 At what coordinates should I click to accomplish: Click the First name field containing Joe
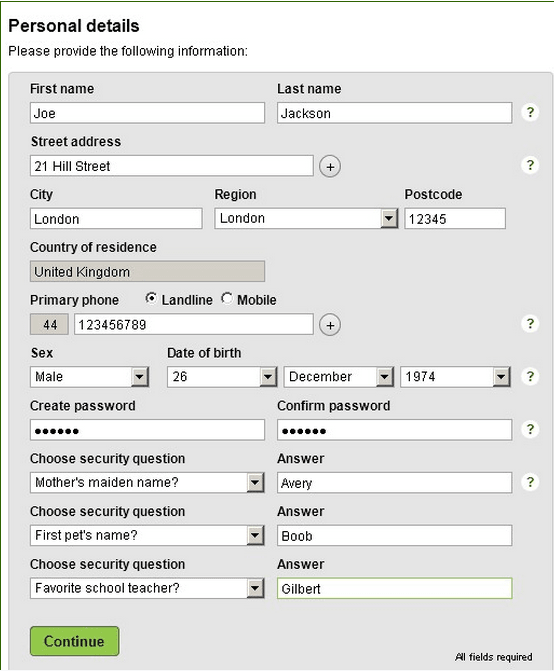click(147, 113)
